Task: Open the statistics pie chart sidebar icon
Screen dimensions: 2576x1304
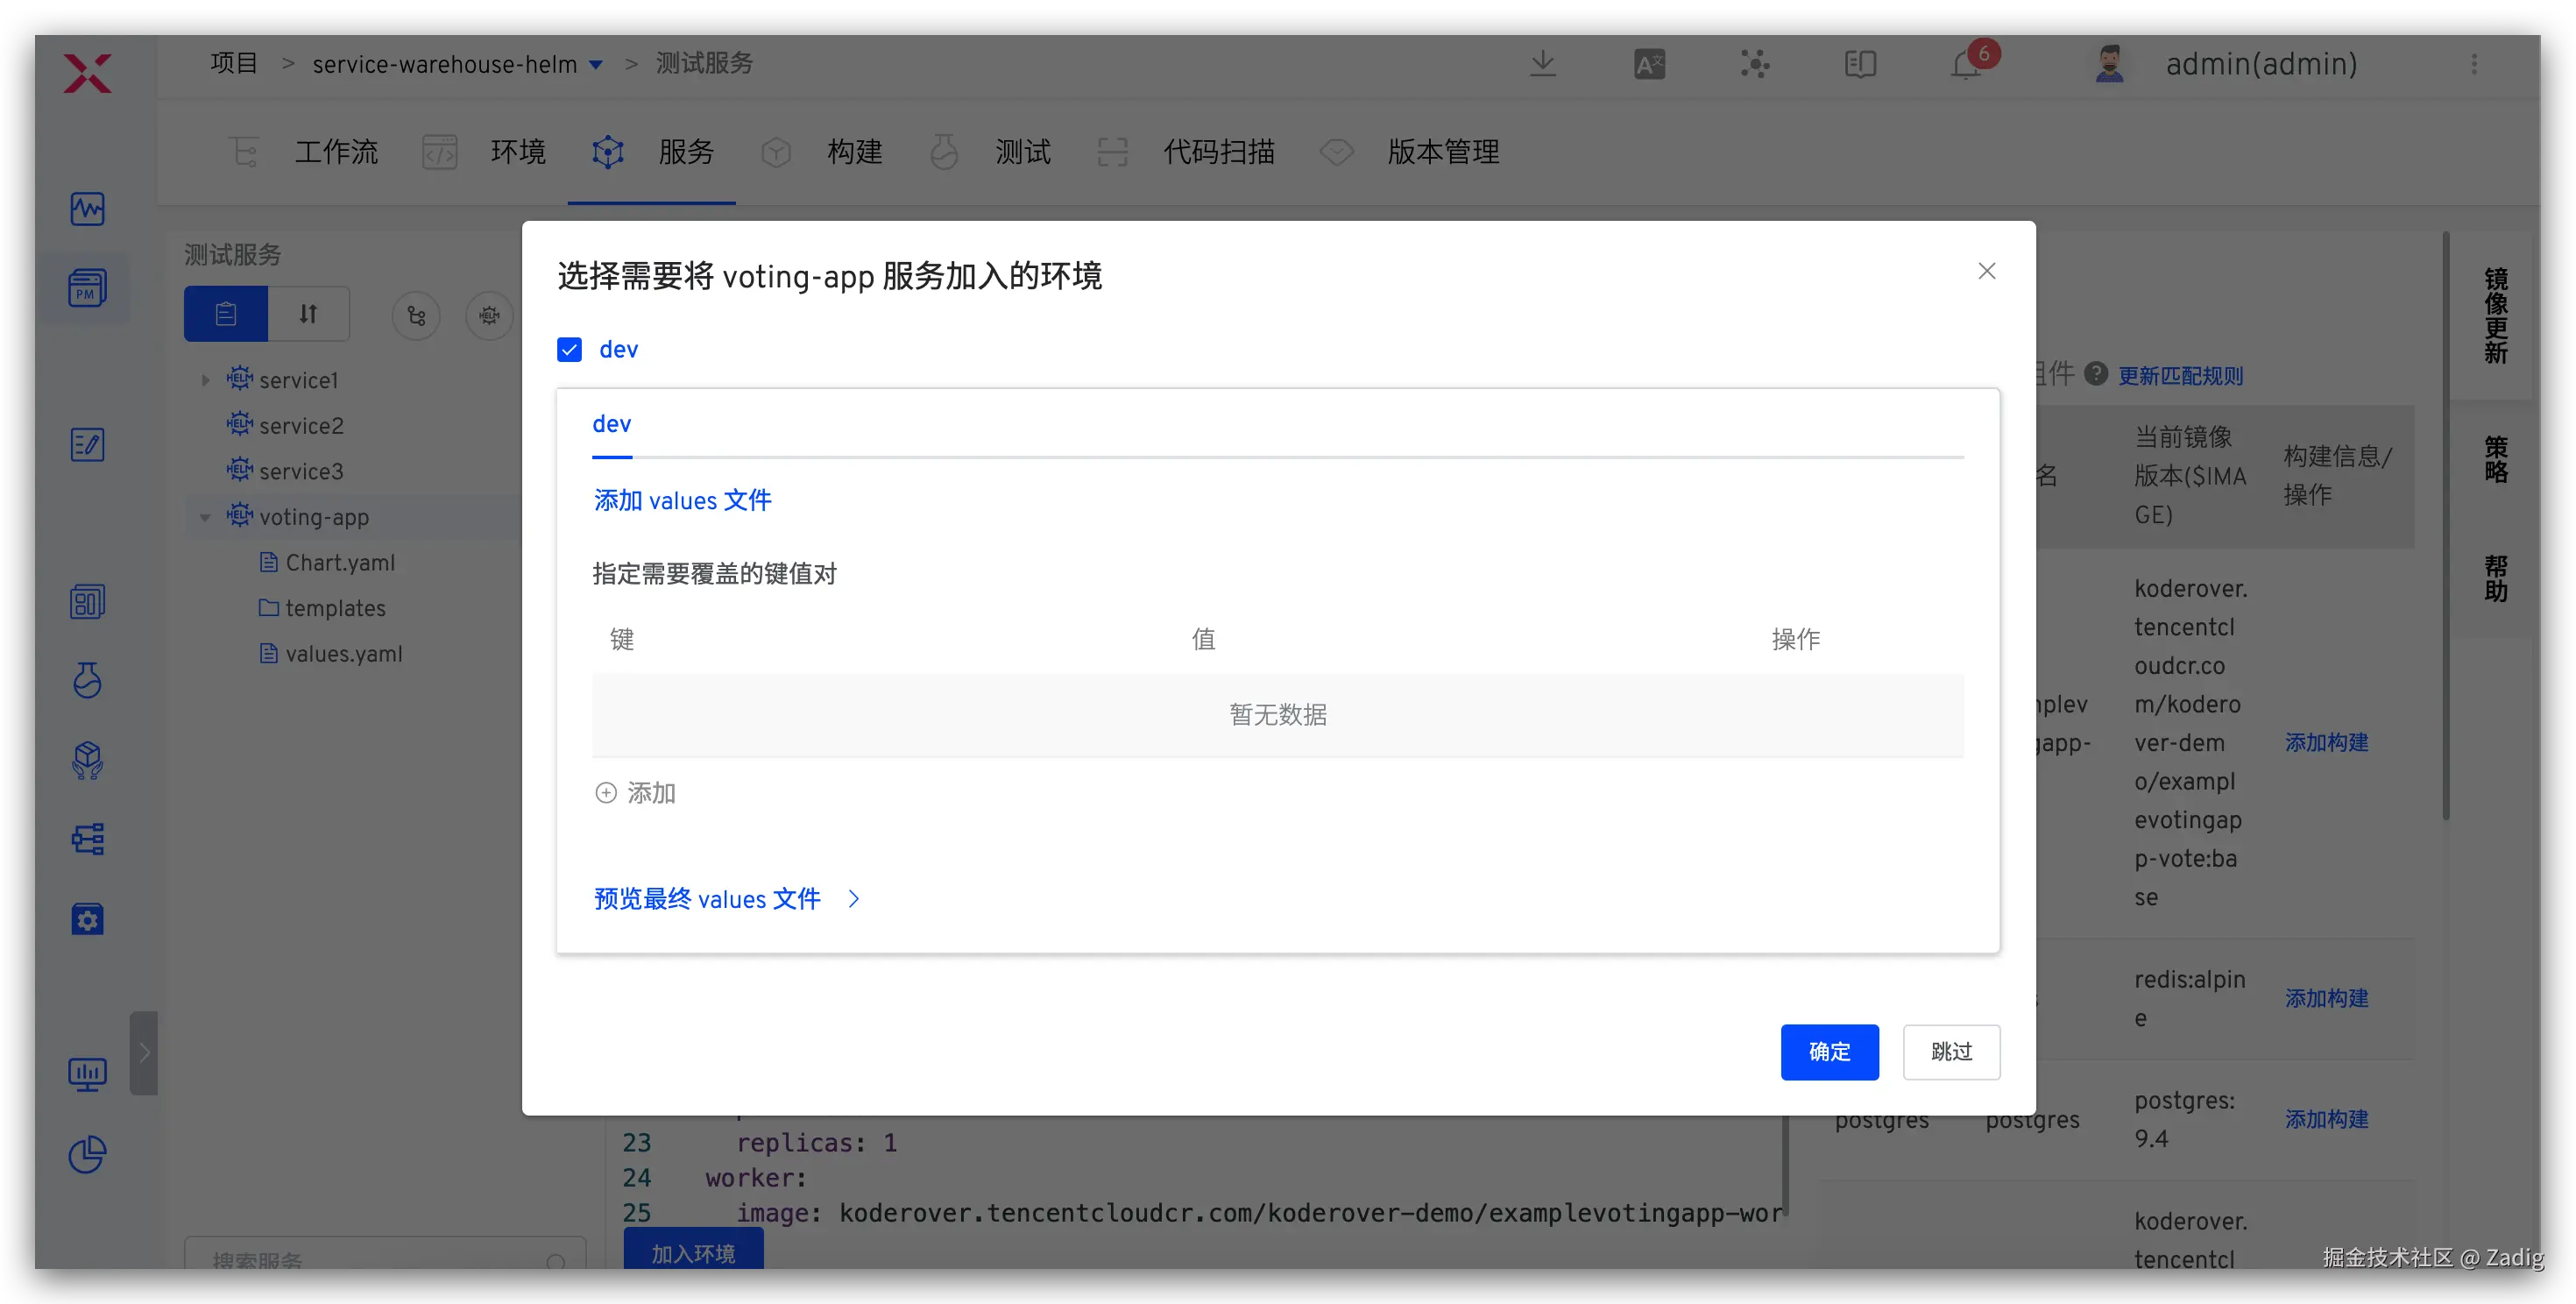Action: click(x=88, y=1154)
